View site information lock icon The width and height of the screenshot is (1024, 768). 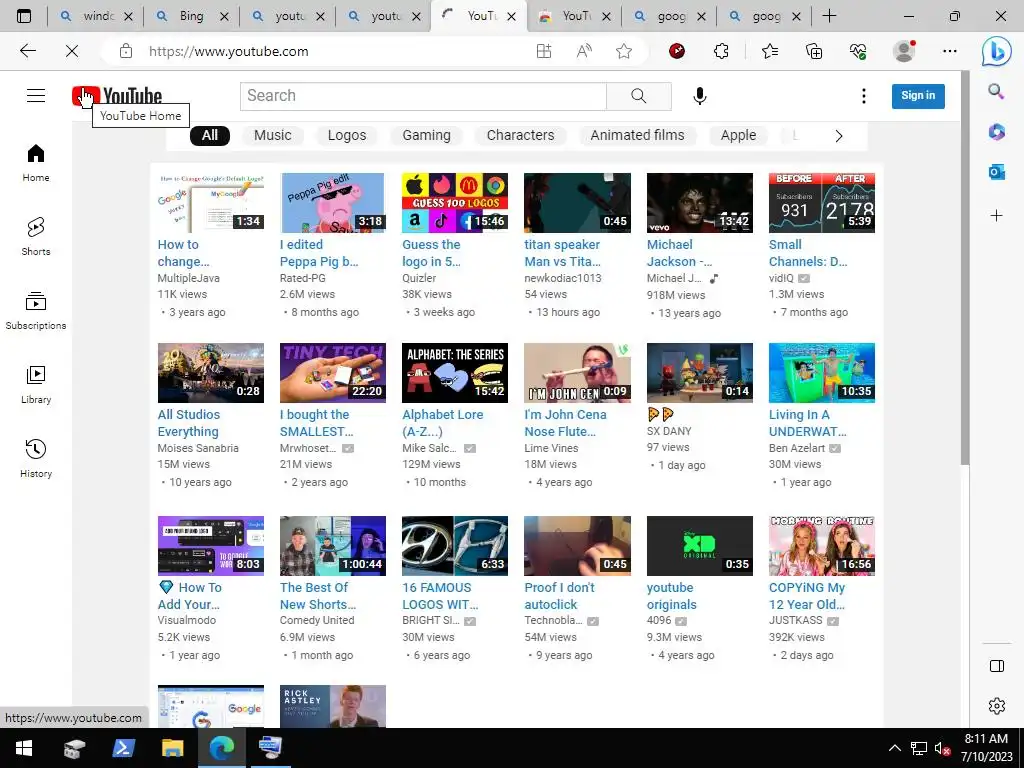pos(126,51)
